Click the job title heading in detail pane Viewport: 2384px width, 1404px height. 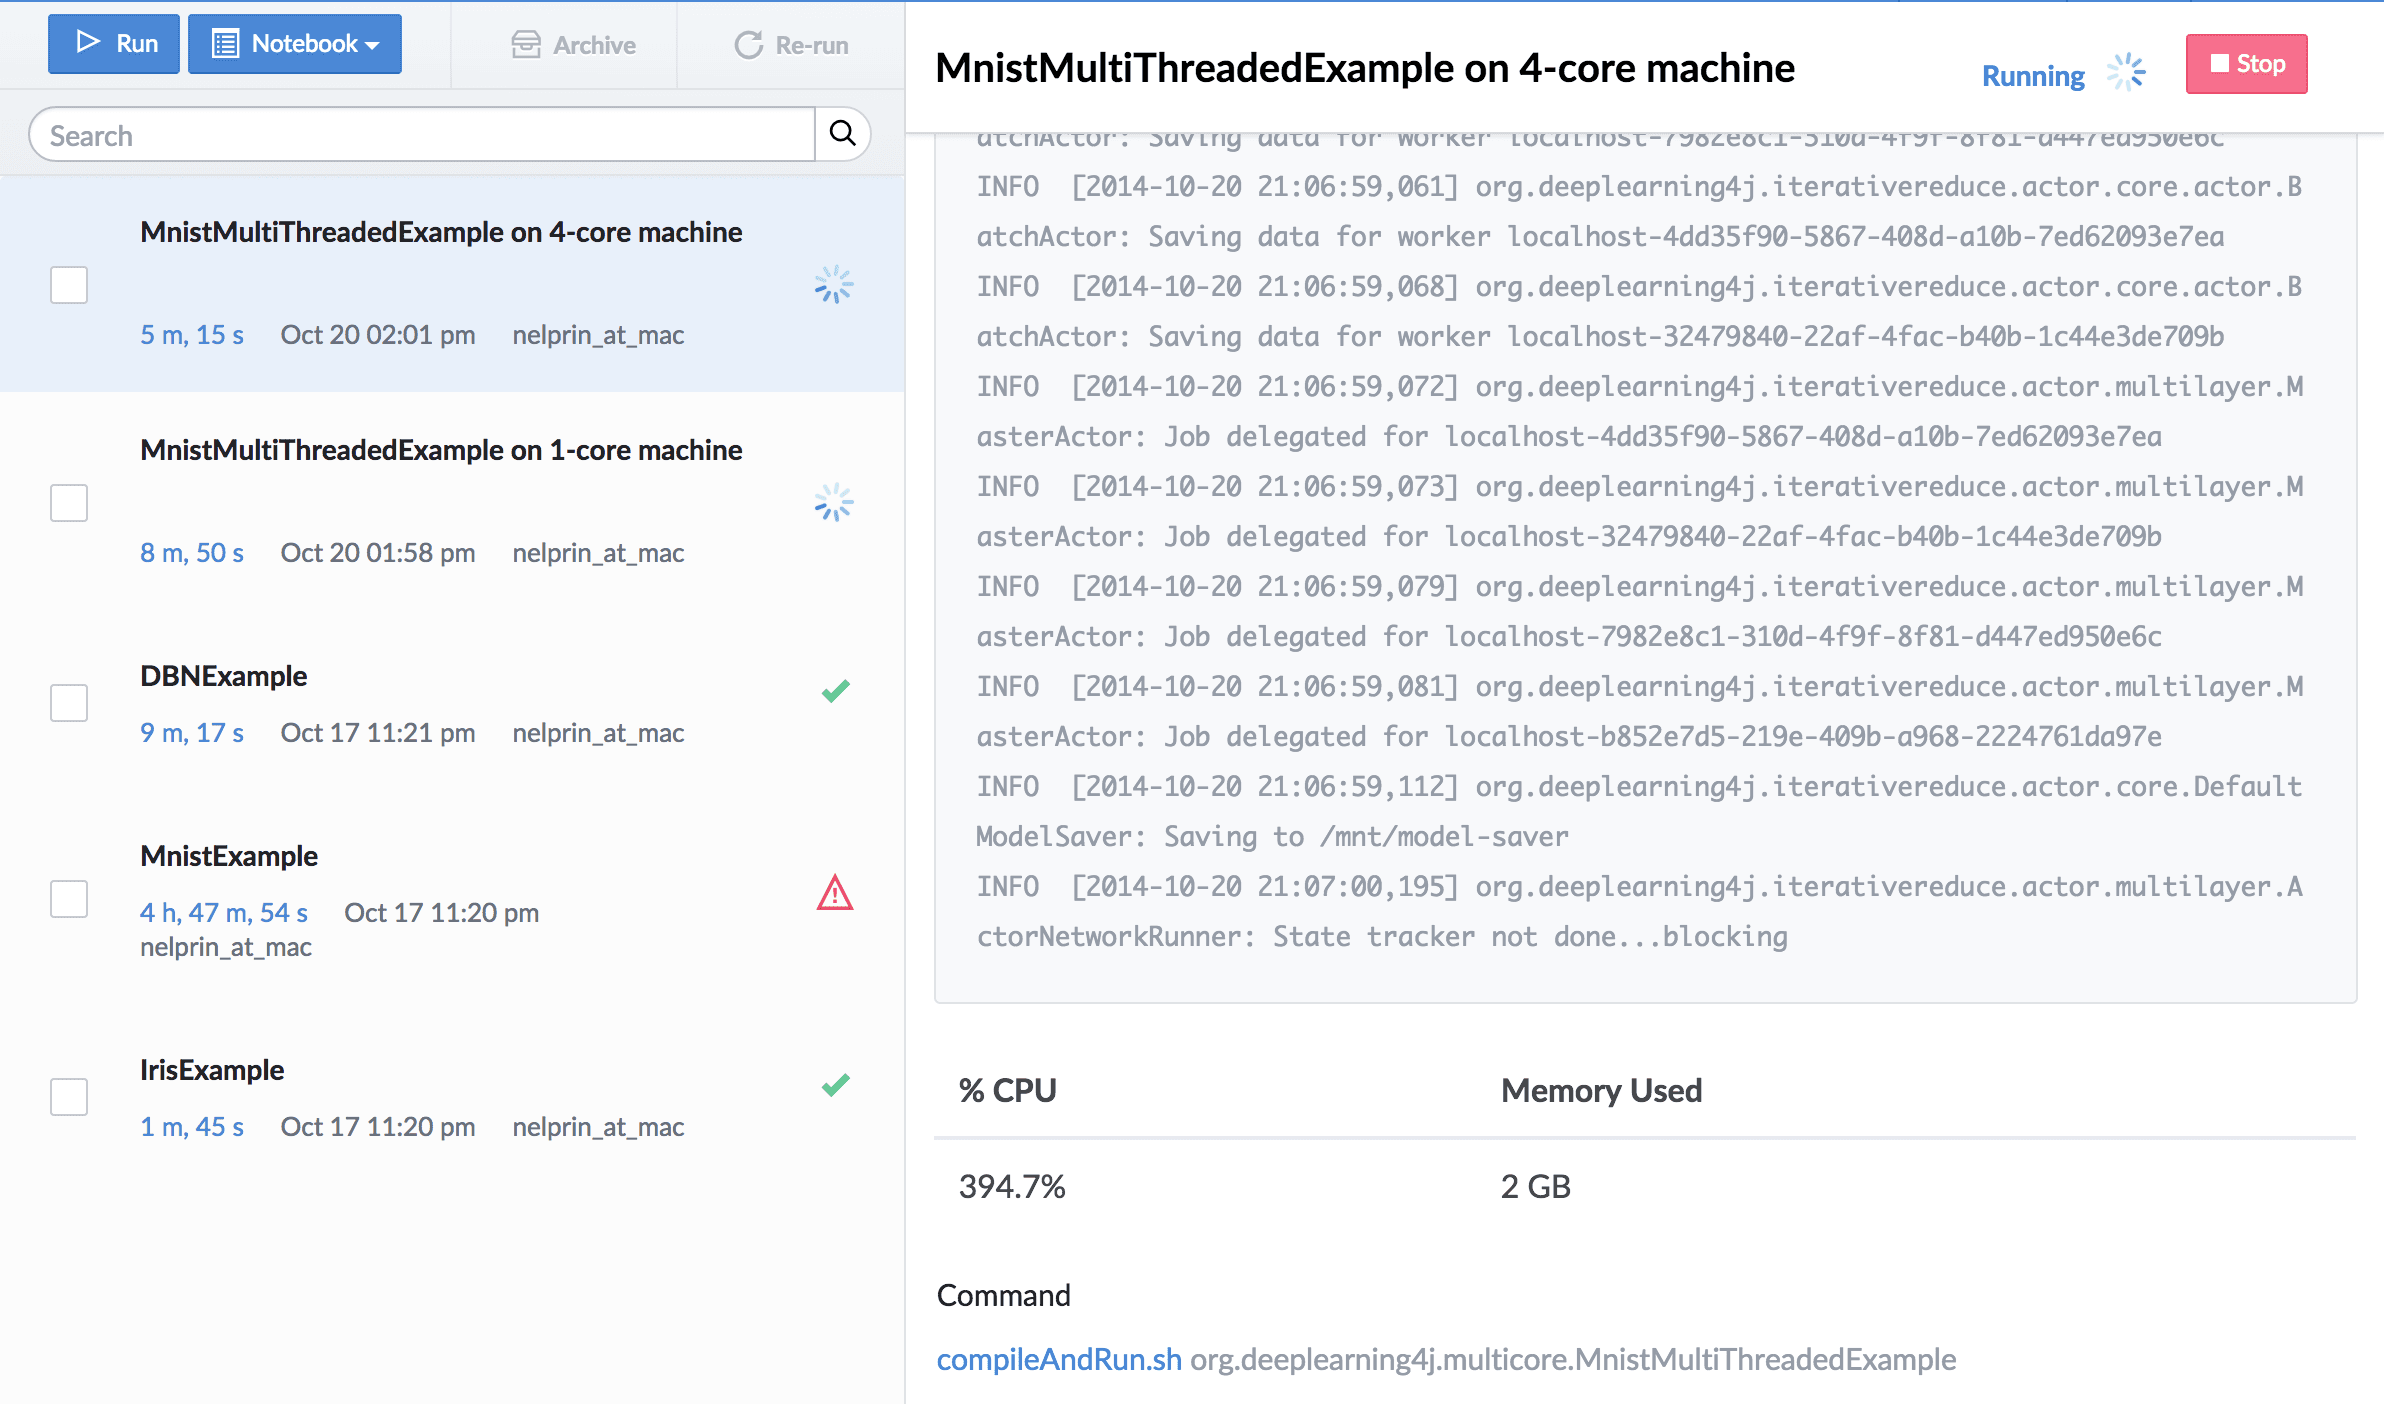[x=1365, y=68]
